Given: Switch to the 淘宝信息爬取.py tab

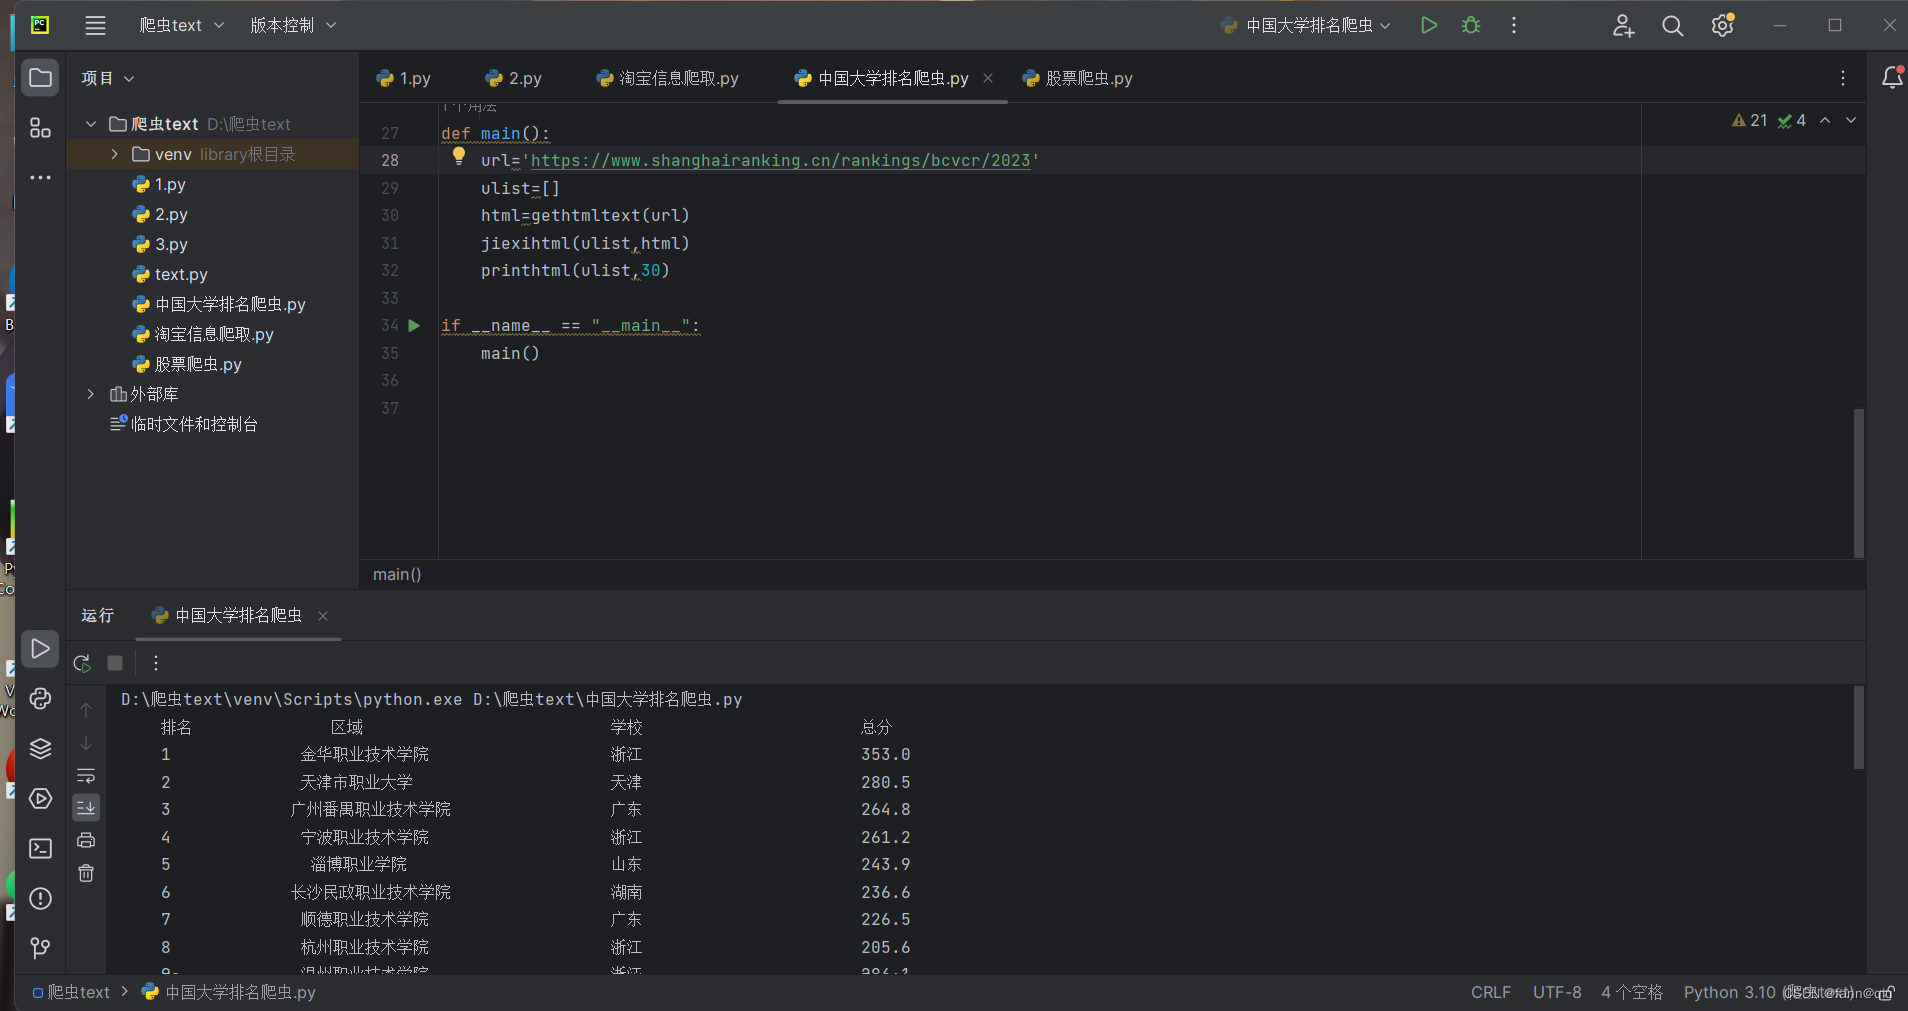Looking at the screenshot, I should [x=667, y=78].
